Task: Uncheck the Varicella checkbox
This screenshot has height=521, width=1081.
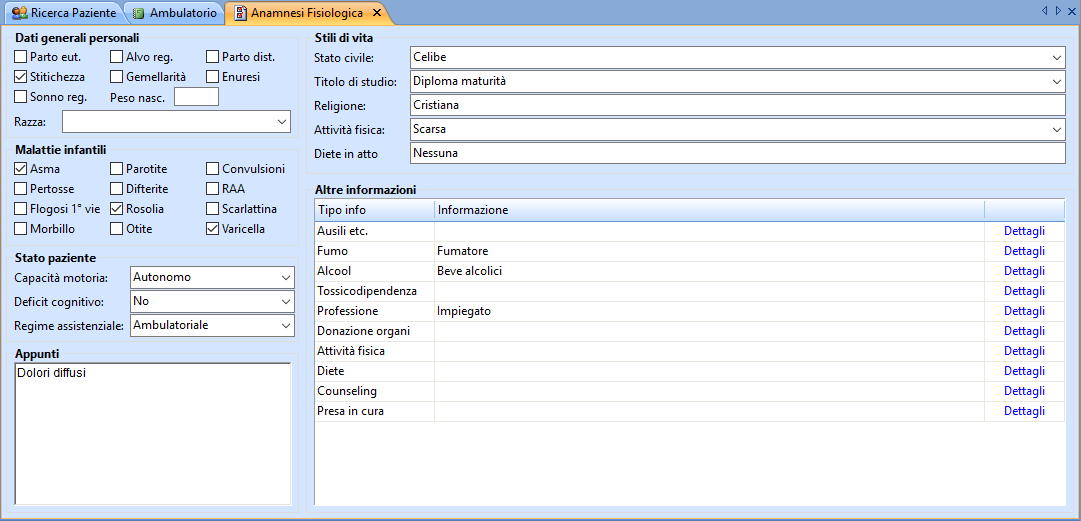Action: [x=212, y=229]
